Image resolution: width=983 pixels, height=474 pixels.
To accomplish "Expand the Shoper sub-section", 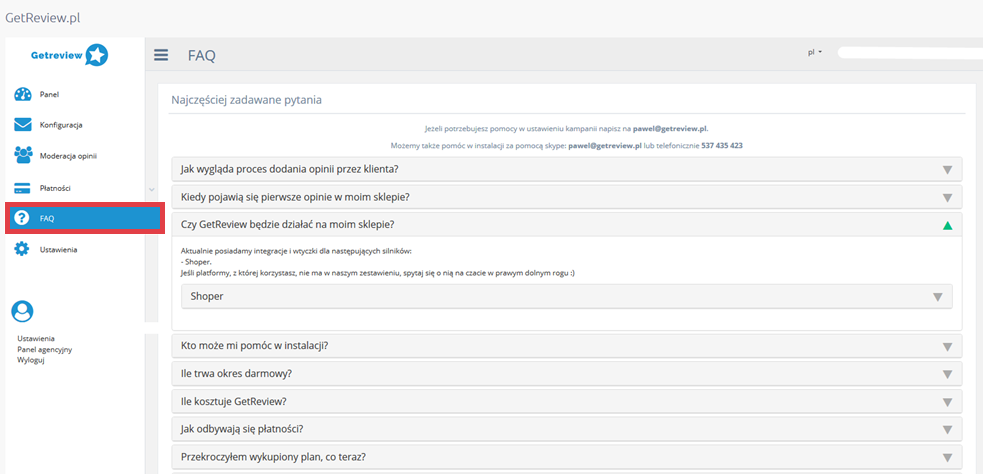I will click(x=567, y=297).
